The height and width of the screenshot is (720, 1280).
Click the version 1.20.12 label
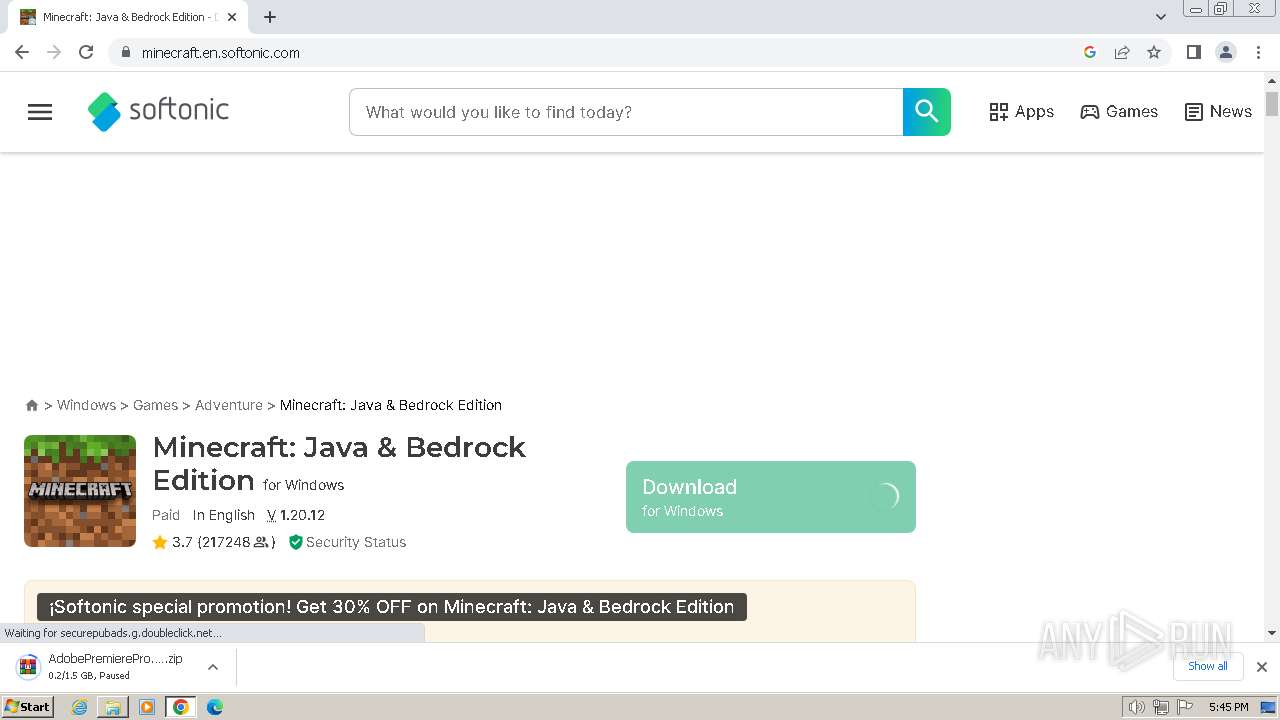[296, 515]
